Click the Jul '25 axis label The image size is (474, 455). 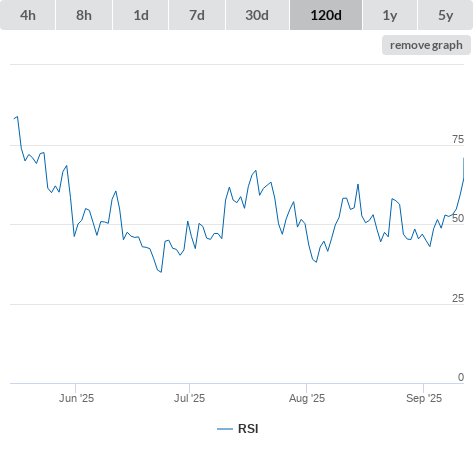pyautogui.click(x=189, y=398)
